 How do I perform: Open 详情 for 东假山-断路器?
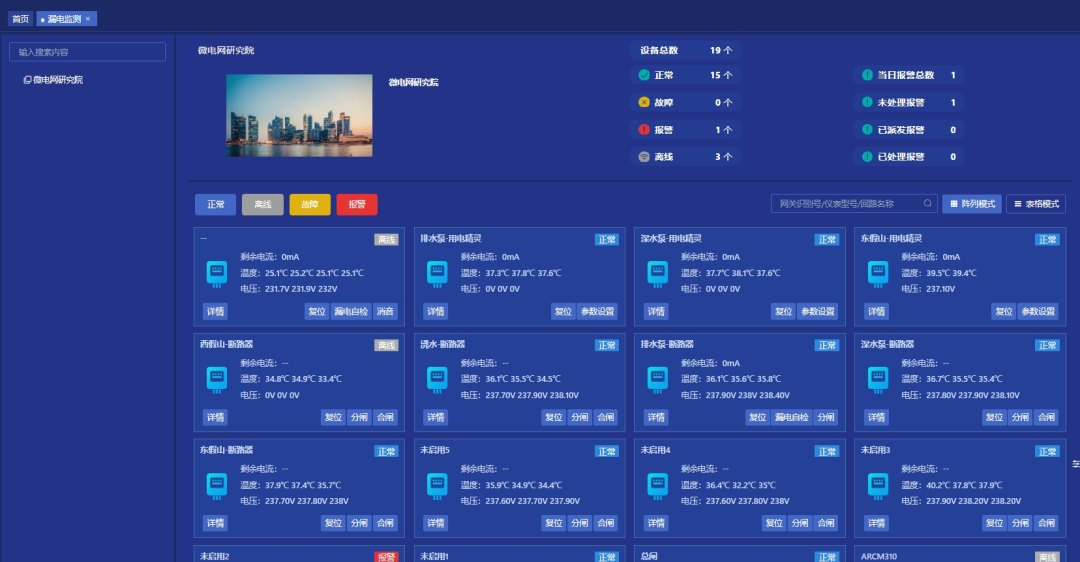pos(216,523)
